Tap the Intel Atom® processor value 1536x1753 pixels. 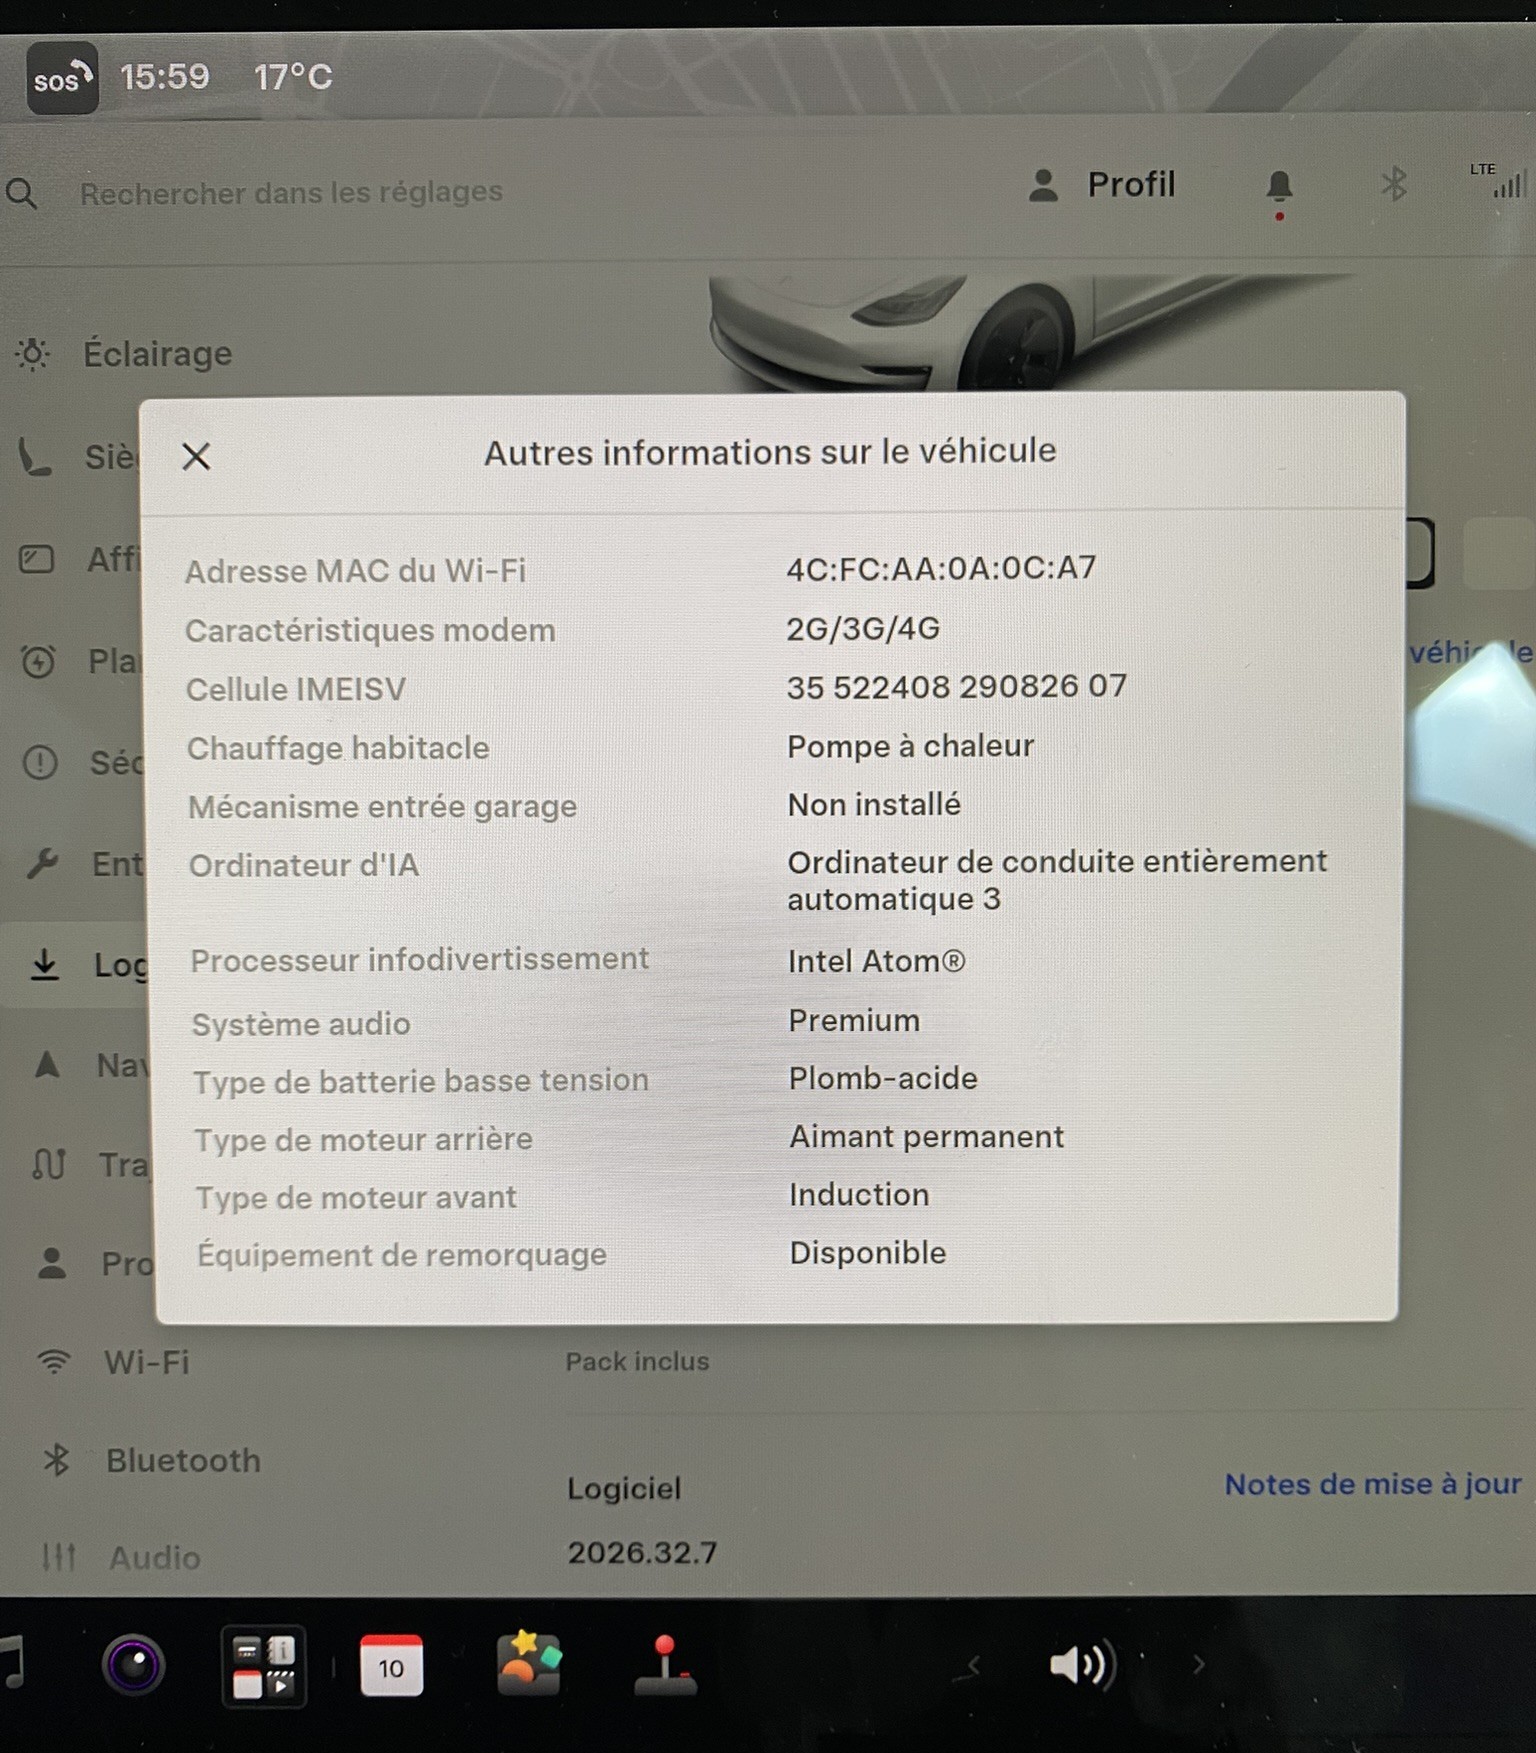pyautogui.click(x=876, y=961)
